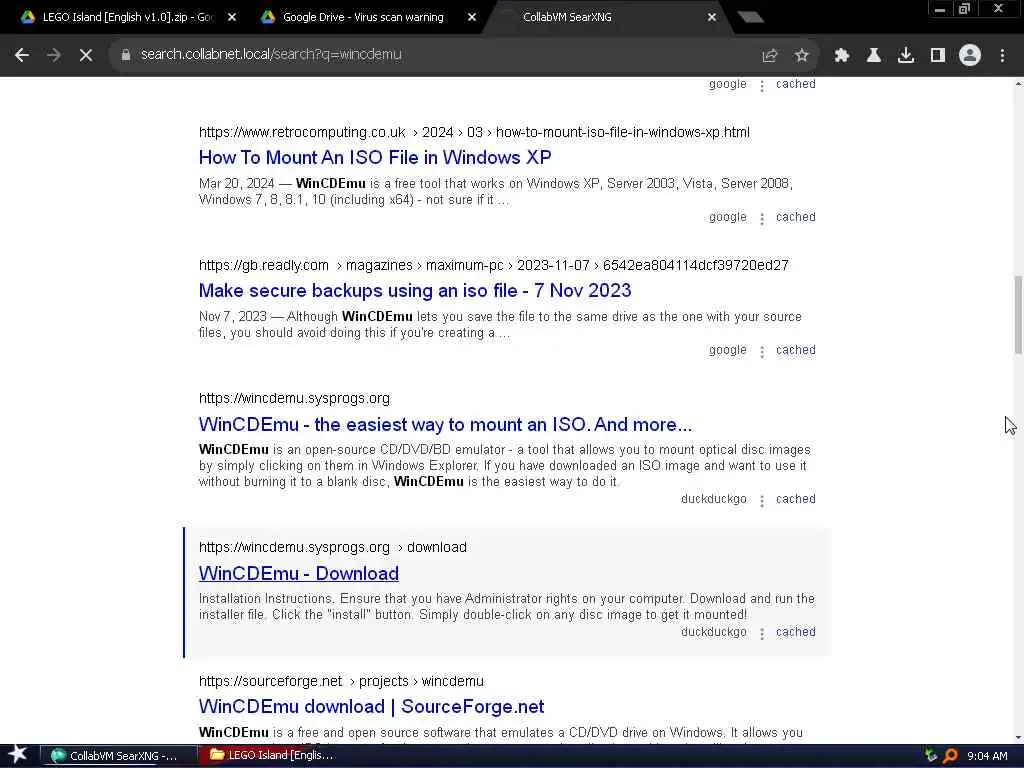
Task: Open Chrome three-dot menu
Action: [1002, 55]
